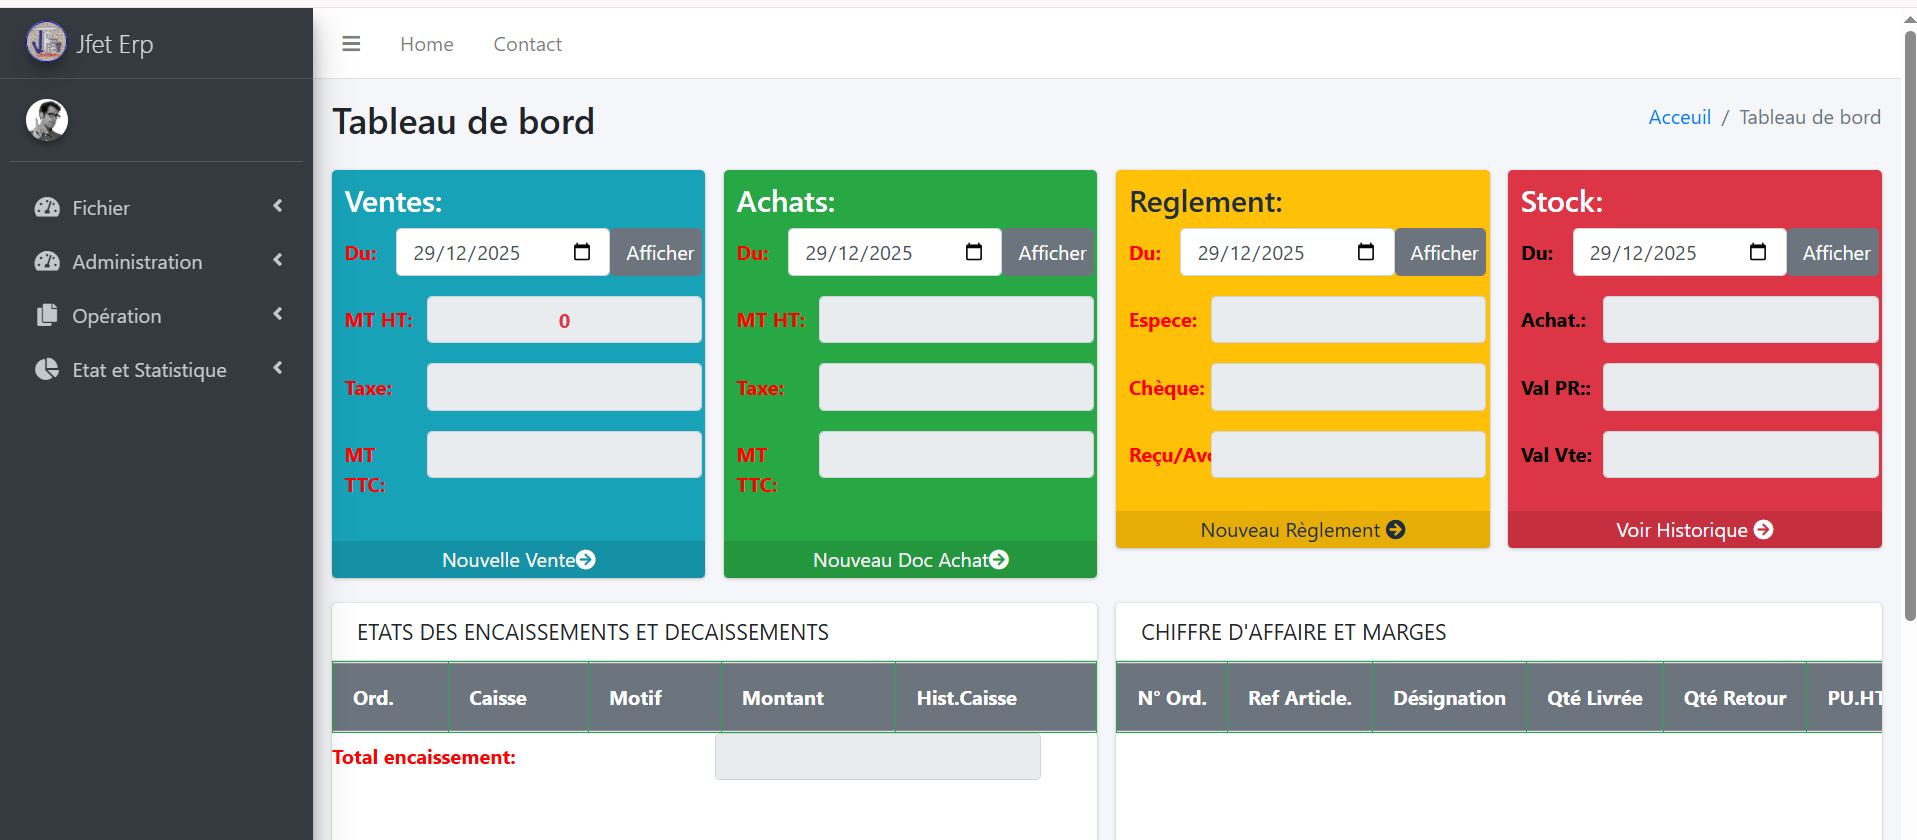
Task: Open calendar picker in Stock date field
Action: coord(1758,252)
